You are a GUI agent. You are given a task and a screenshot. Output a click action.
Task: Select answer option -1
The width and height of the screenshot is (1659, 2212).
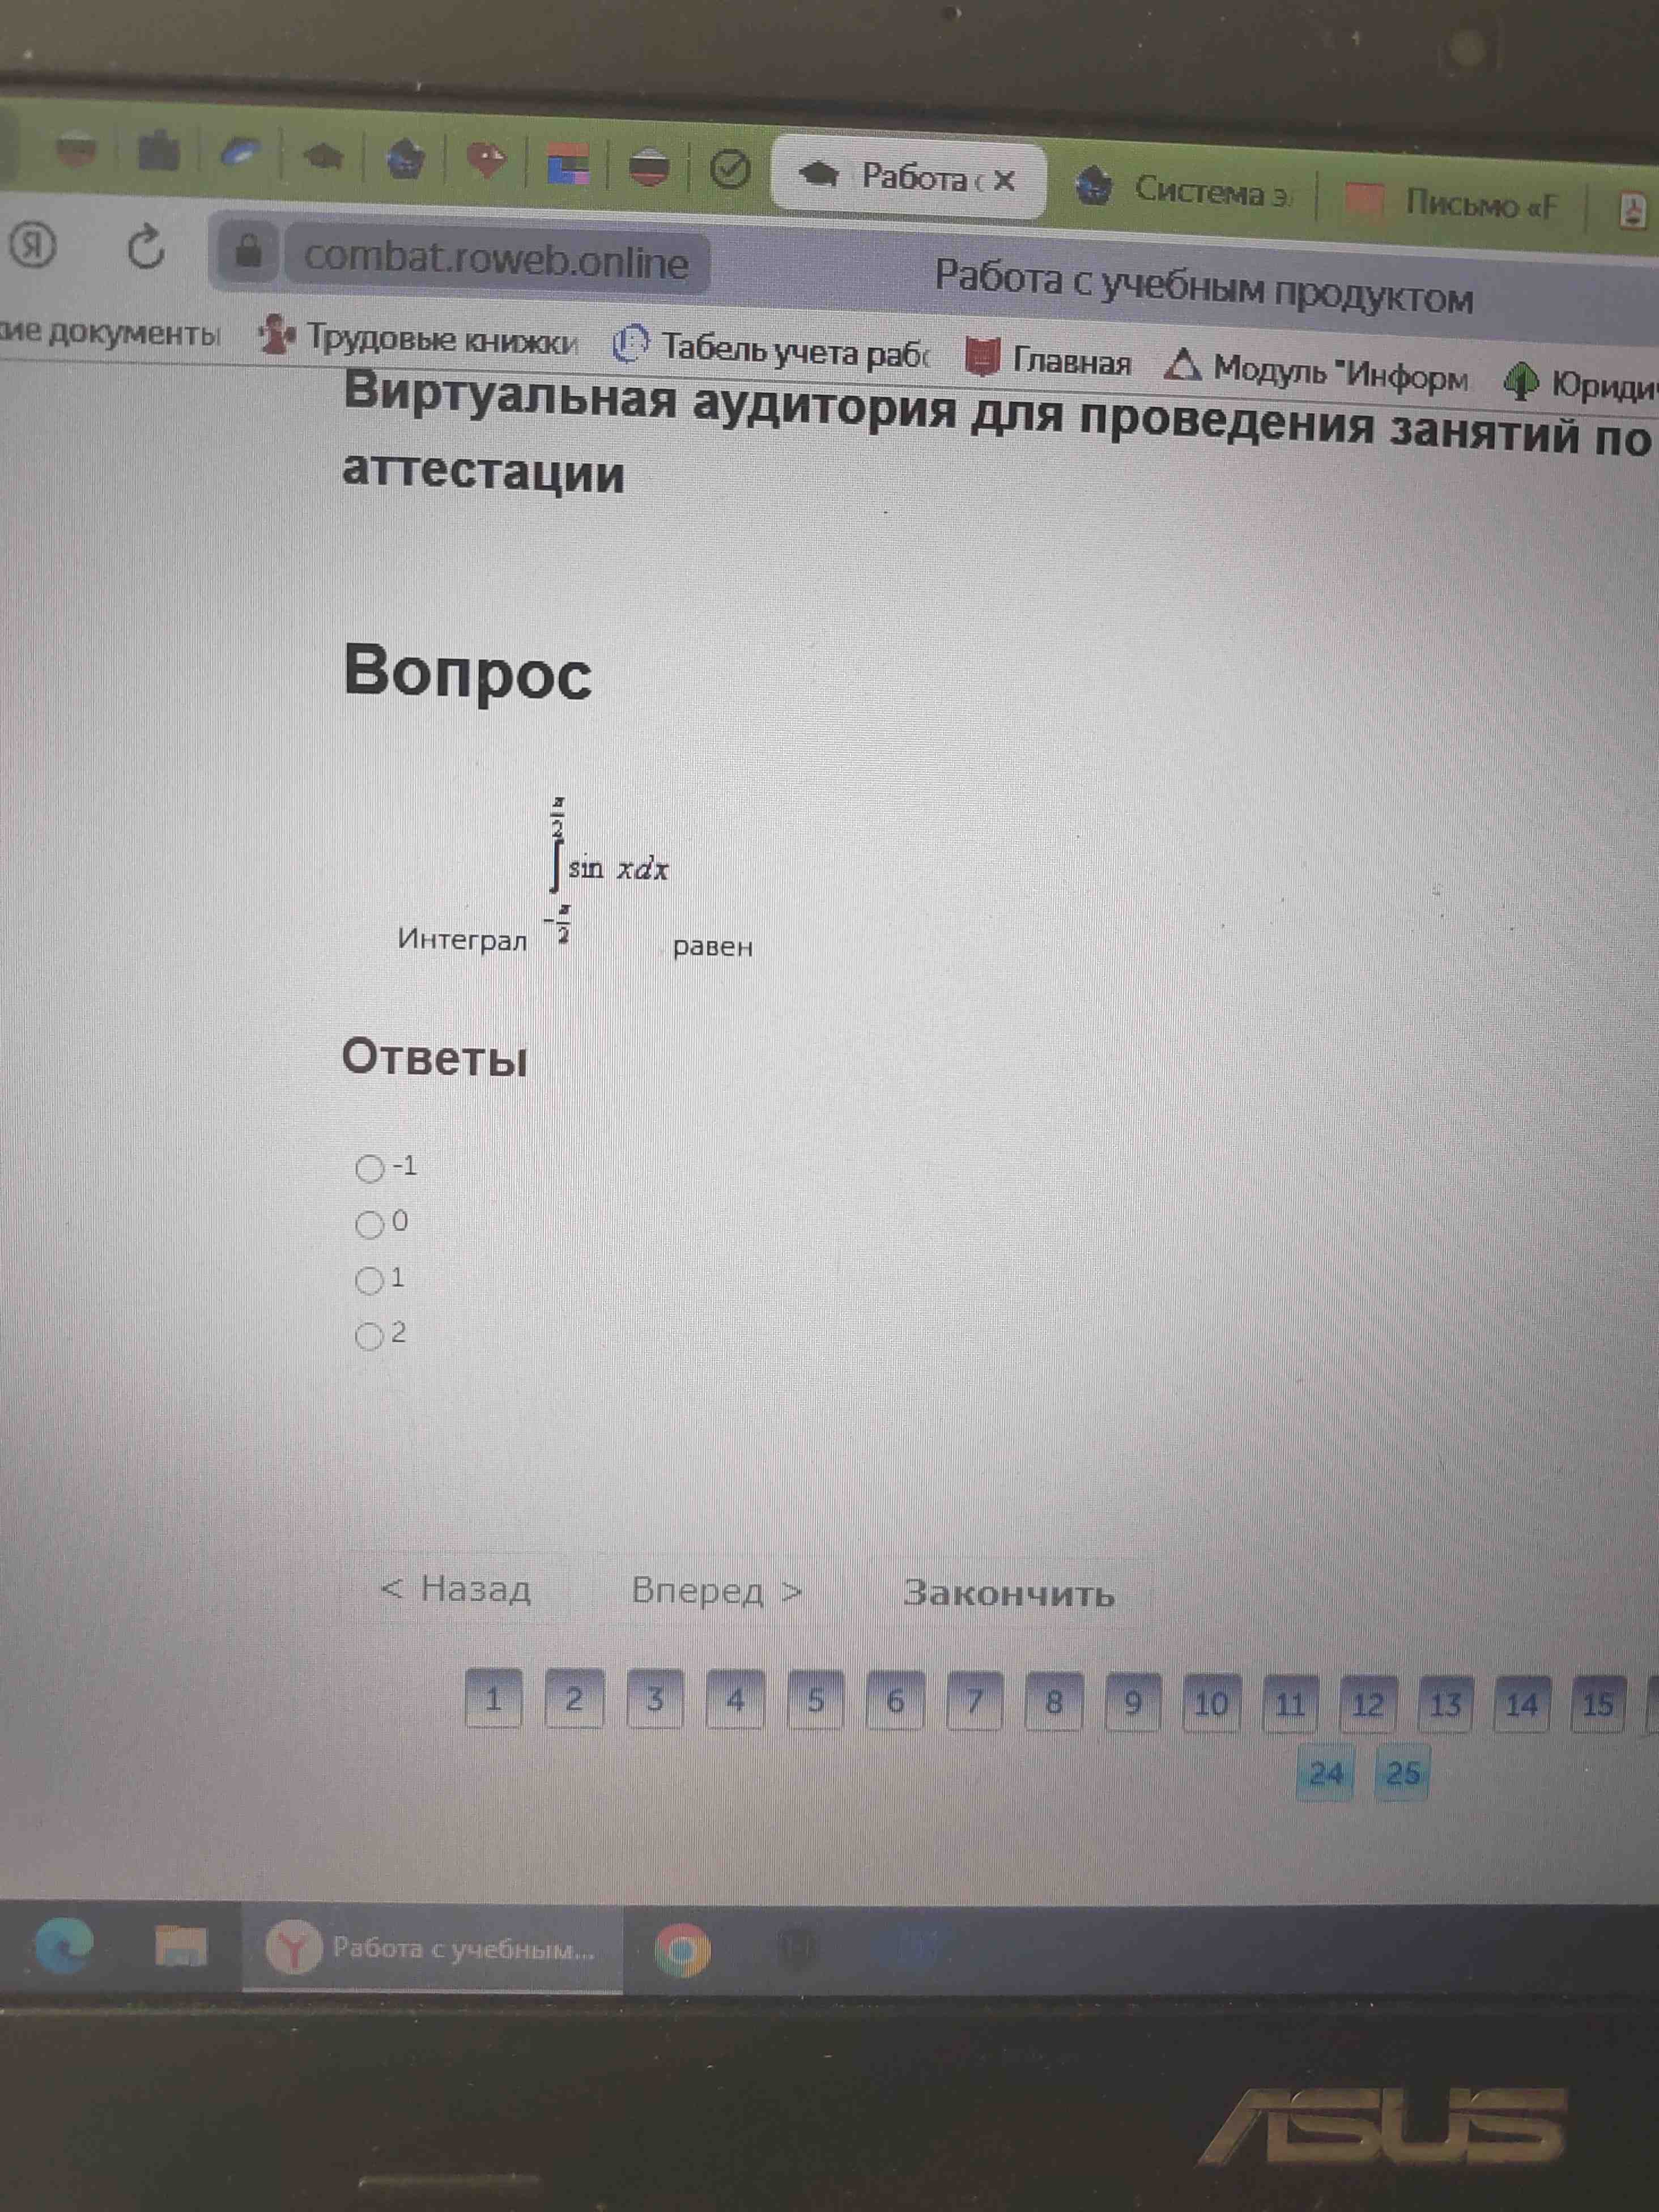tap(370, 1168)
